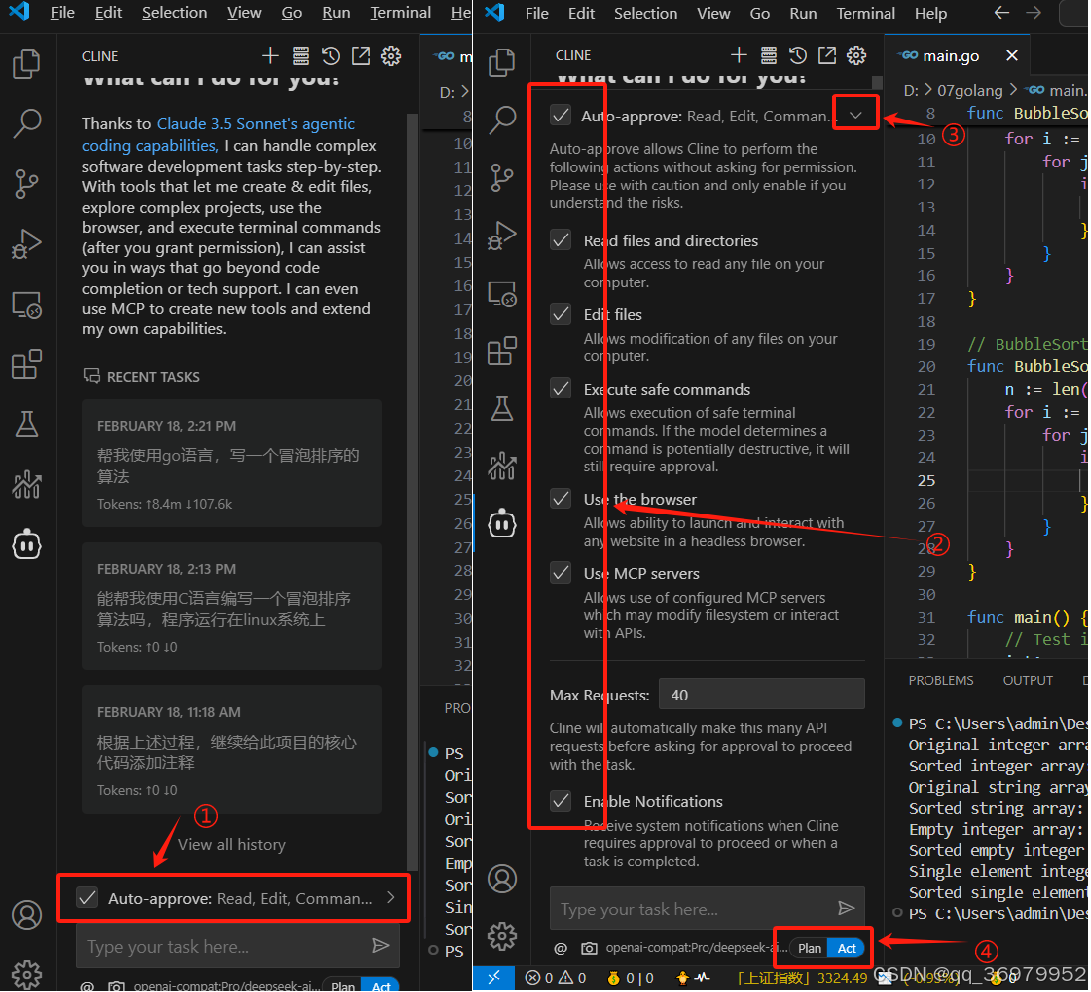Open Cline settings gear in left window

click(x=391, y=56)
